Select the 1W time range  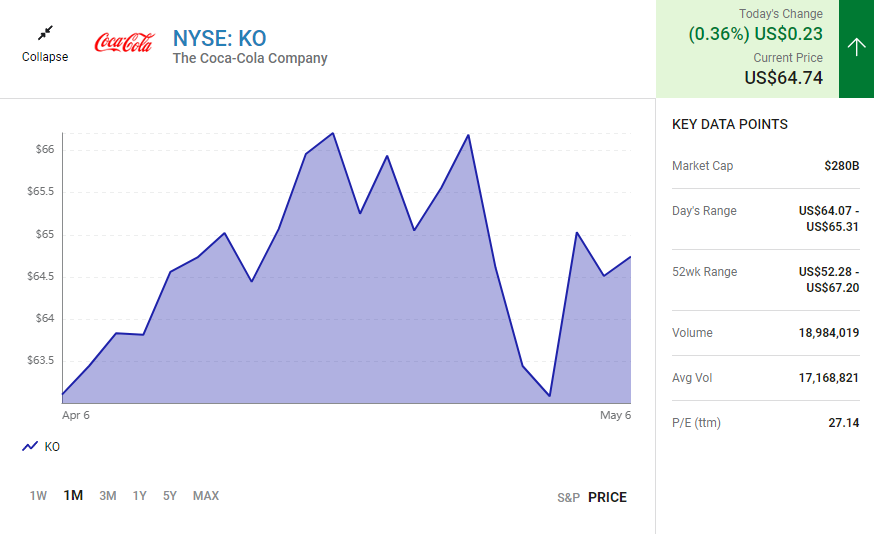coord(38,496)
